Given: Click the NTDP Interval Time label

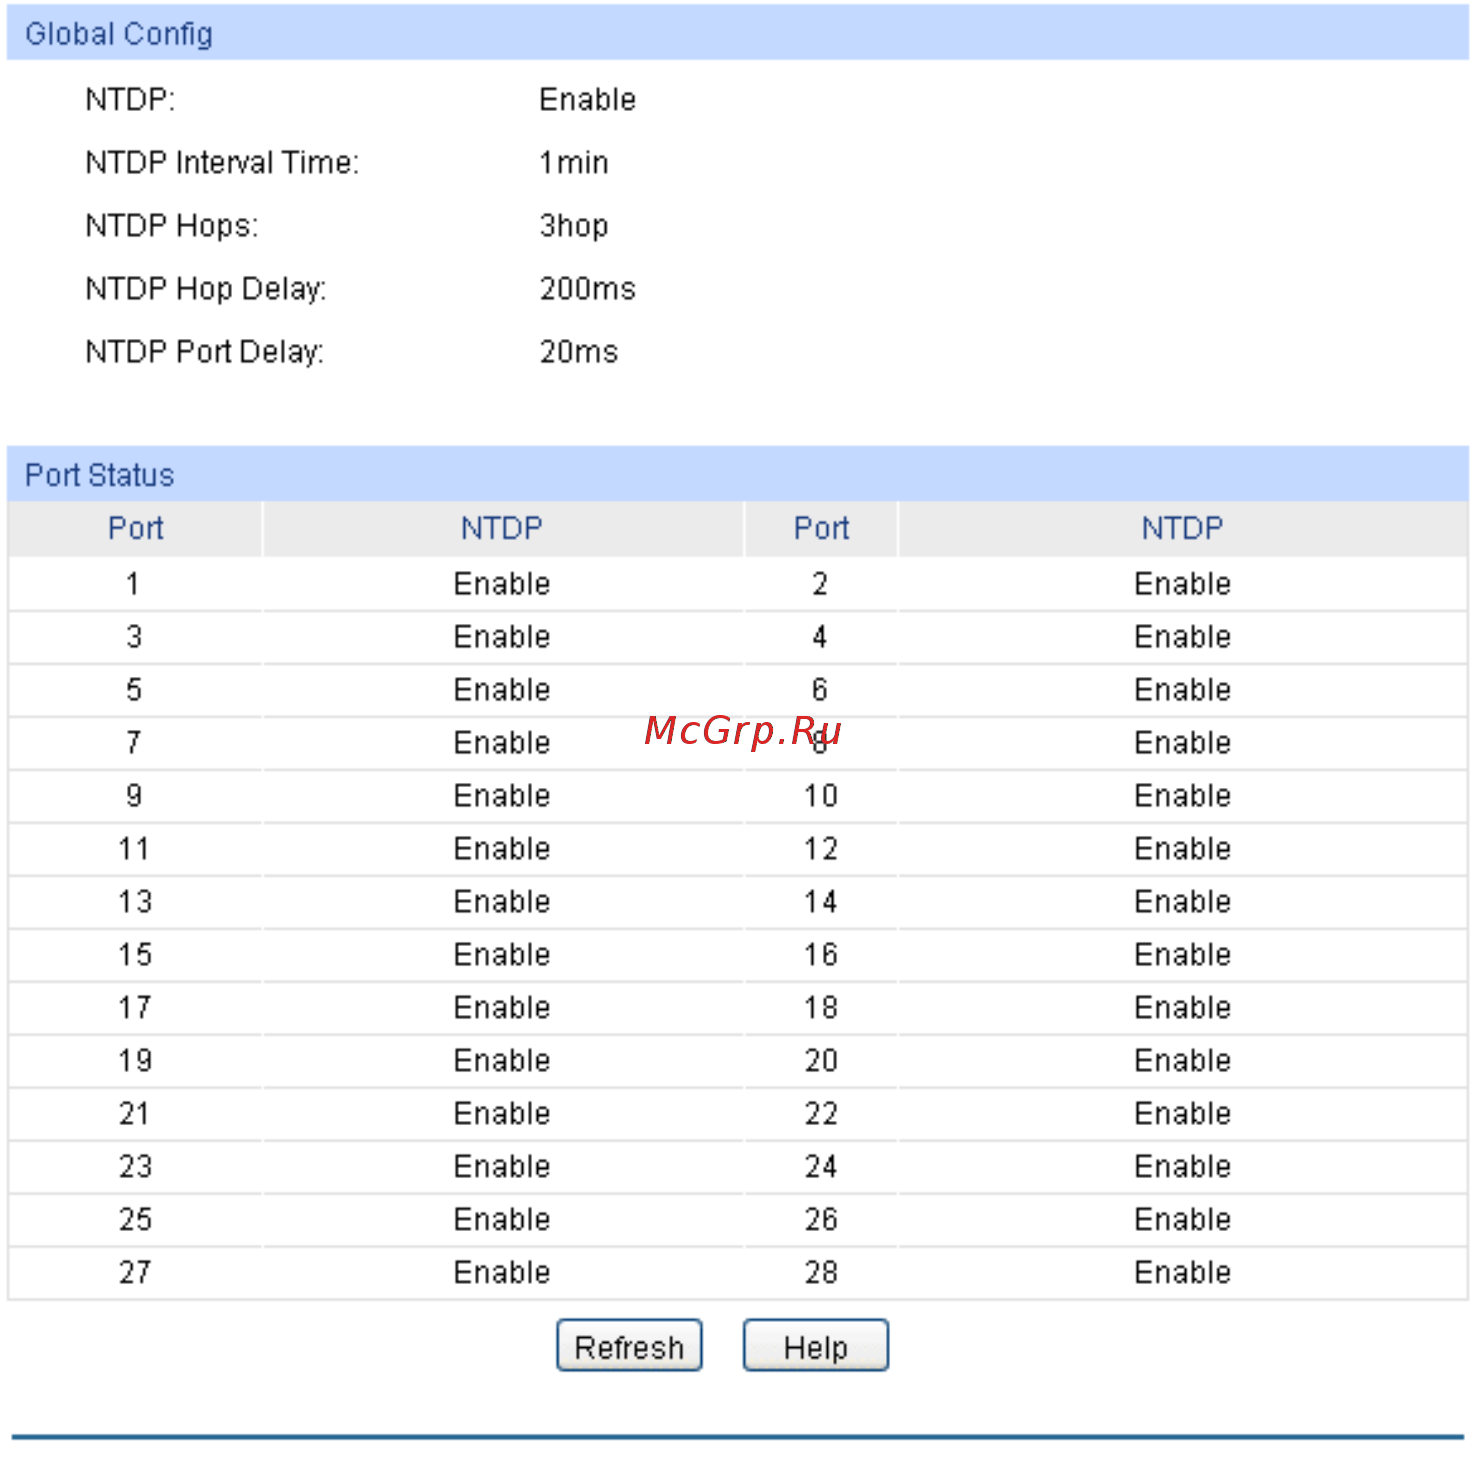Looking at the screenshot, I should (x=222, y=162).
